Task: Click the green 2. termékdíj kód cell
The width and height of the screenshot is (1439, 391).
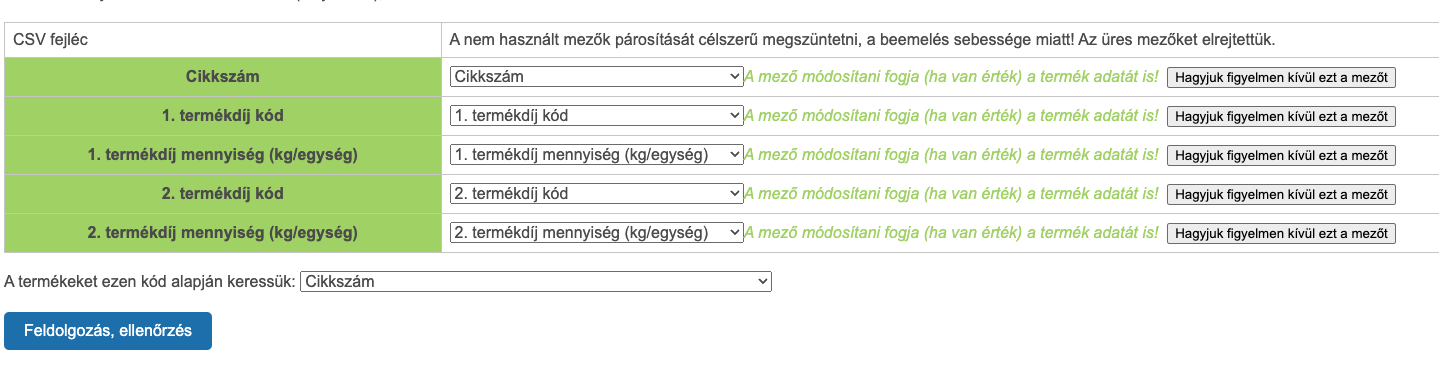Action: 223,194
